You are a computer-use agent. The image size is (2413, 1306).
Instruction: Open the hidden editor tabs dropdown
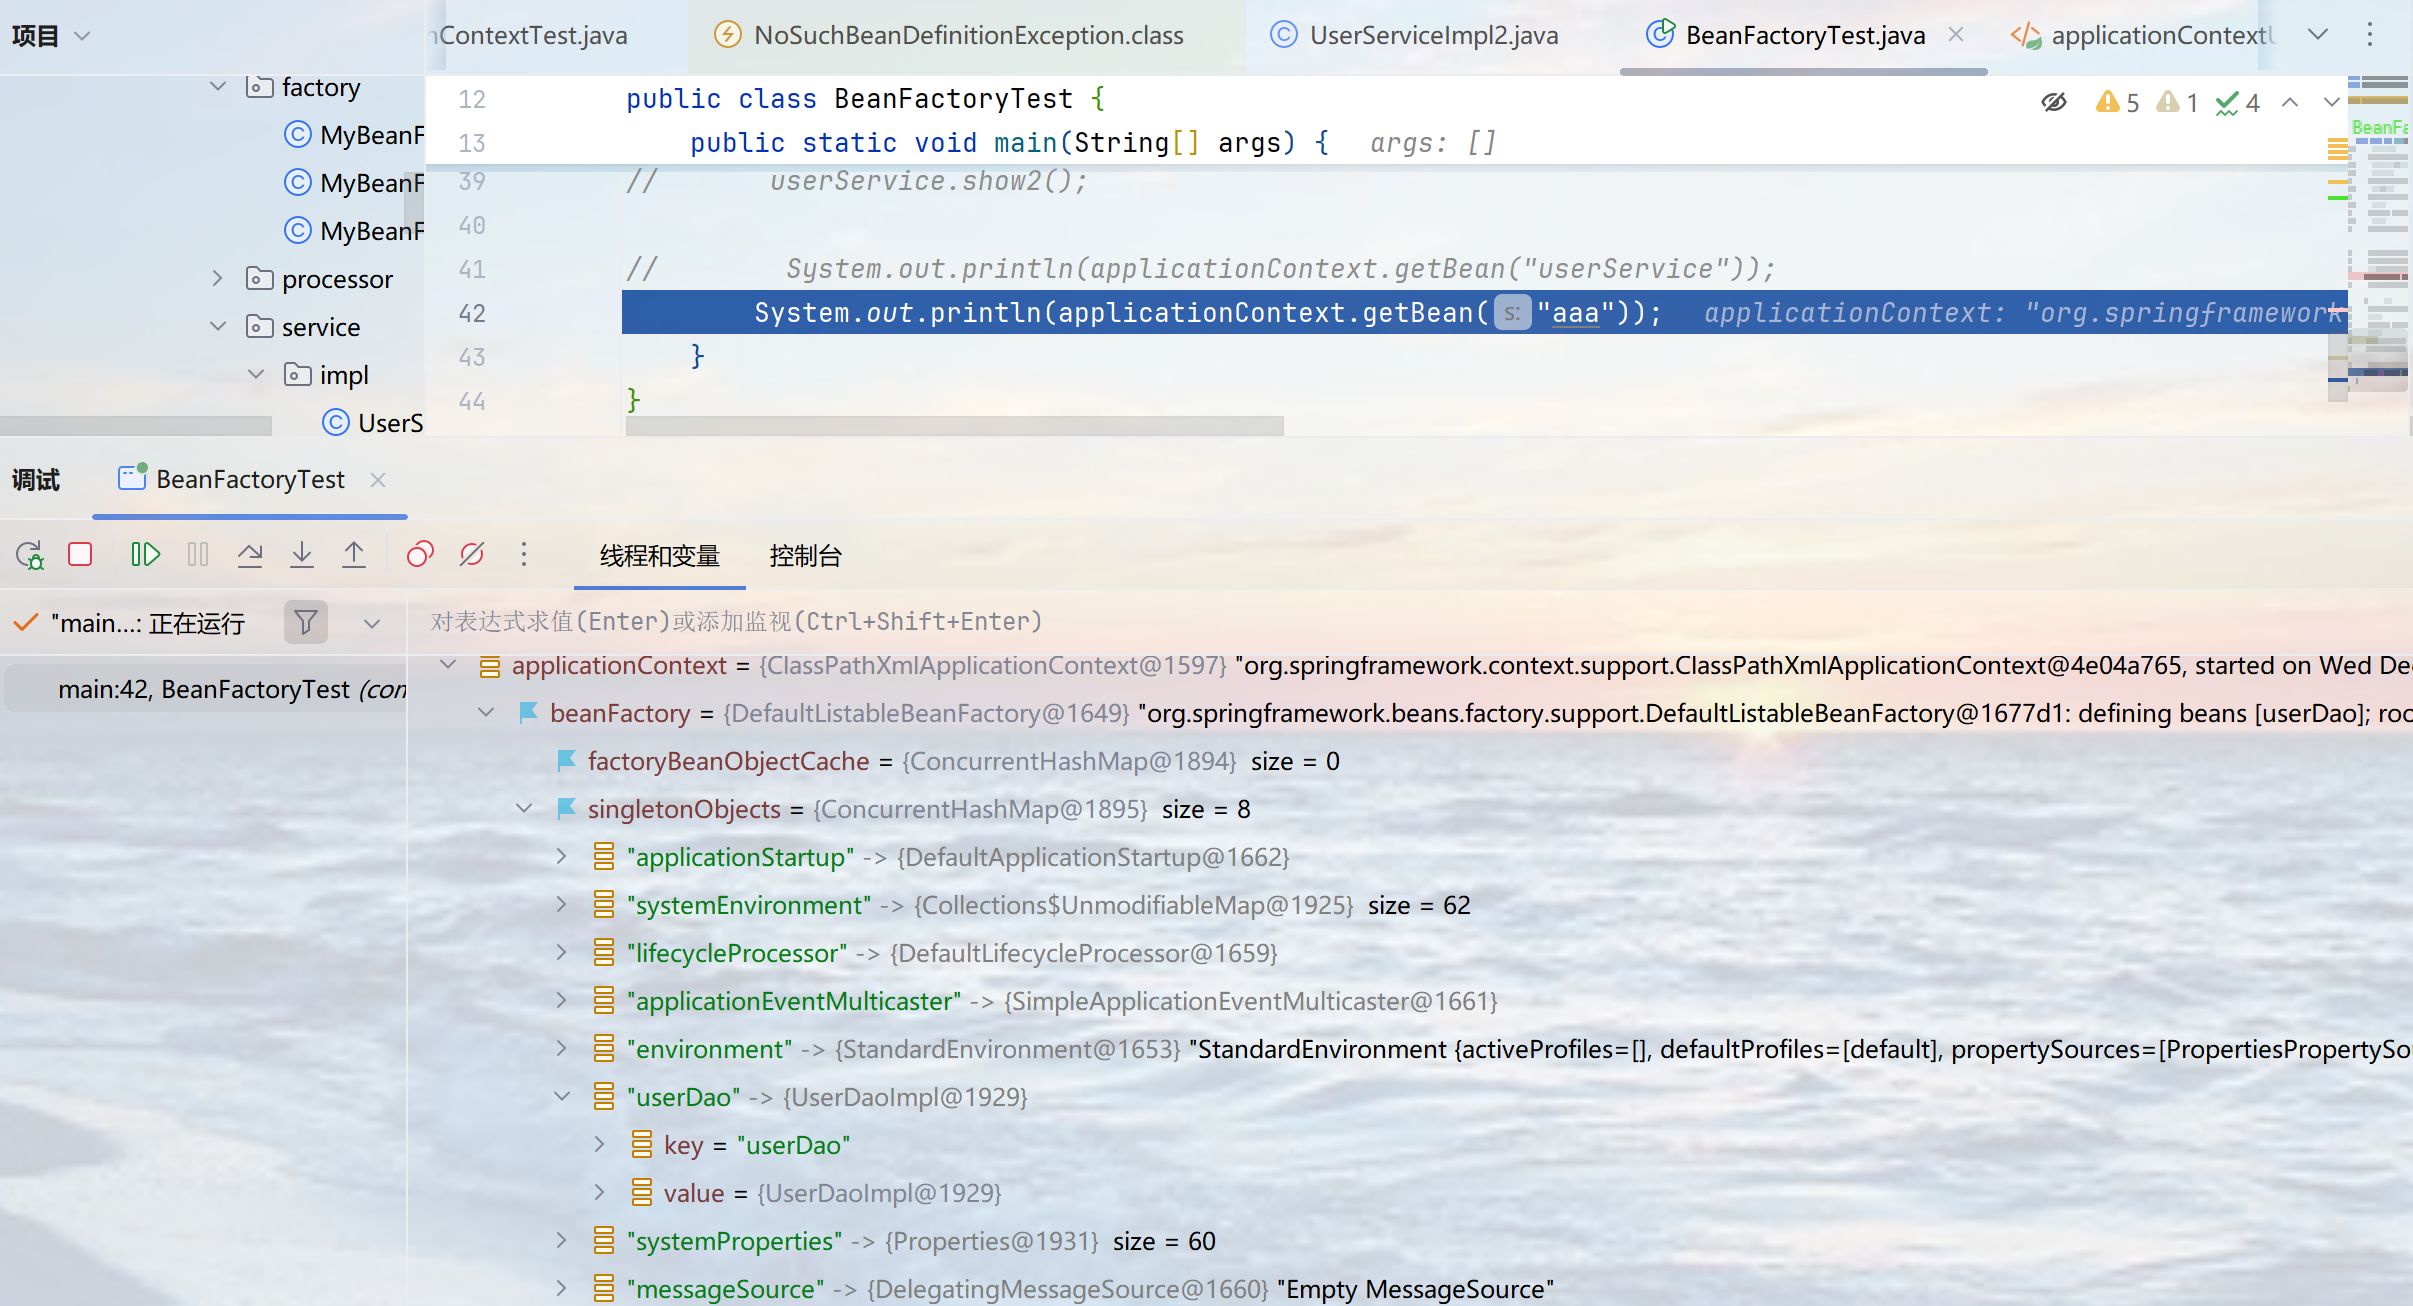tap(2317, 36)
